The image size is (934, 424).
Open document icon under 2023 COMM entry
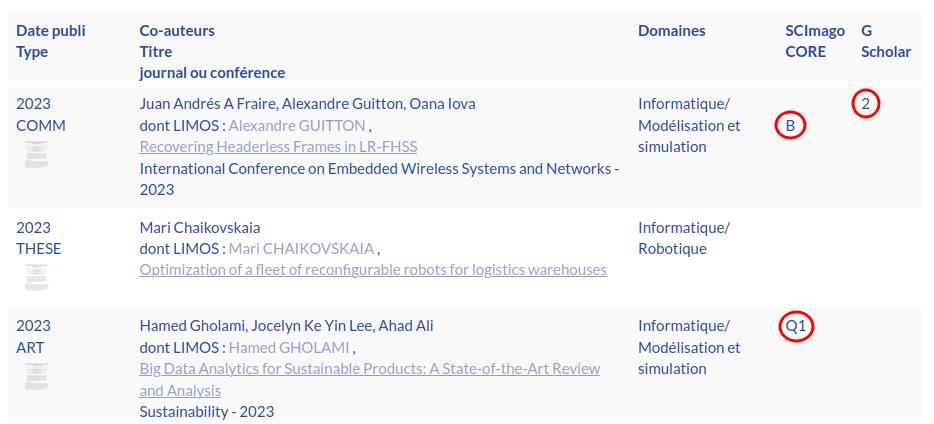click(x=36, y=155)
